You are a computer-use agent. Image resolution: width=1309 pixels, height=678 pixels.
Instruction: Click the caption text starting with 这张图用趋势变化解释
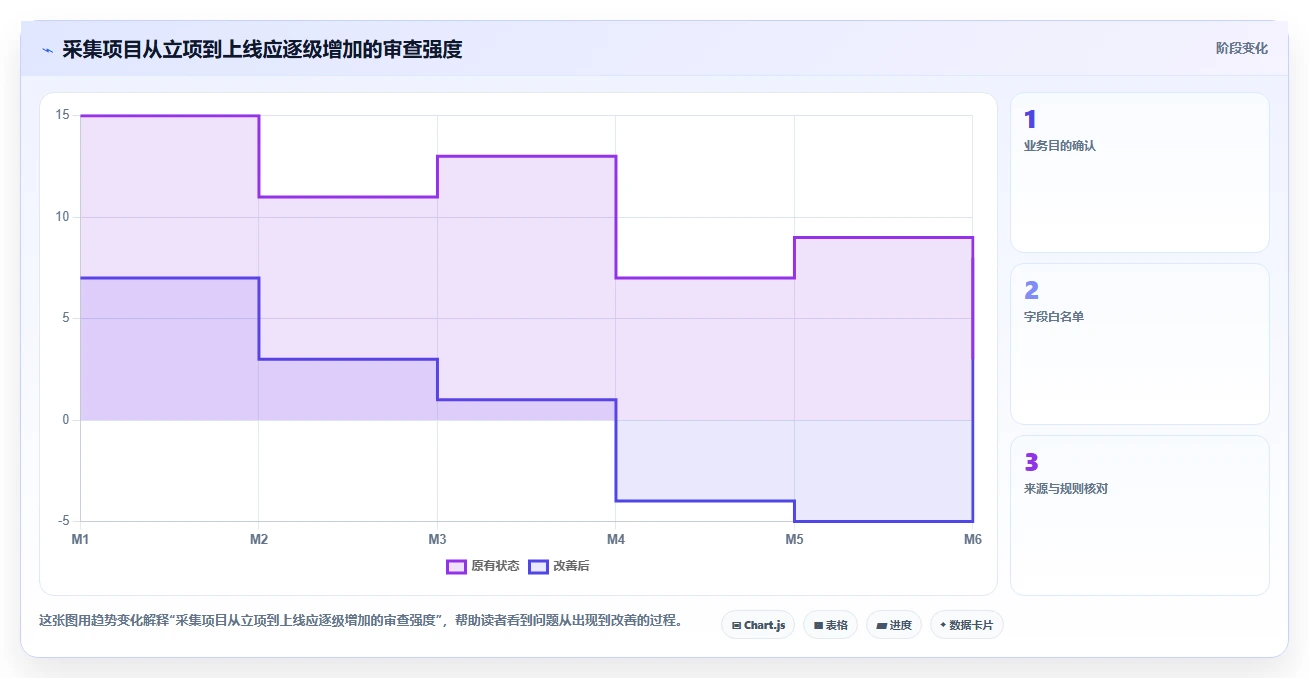point(364,620)
